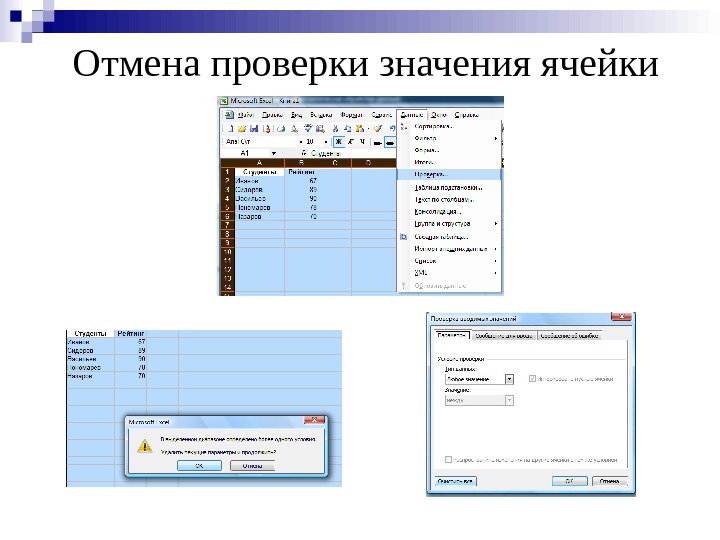The height and width of the screenshot is (540, 720).
Task: Choose Таблица подстановки menu entry
Action: (448, 187)
